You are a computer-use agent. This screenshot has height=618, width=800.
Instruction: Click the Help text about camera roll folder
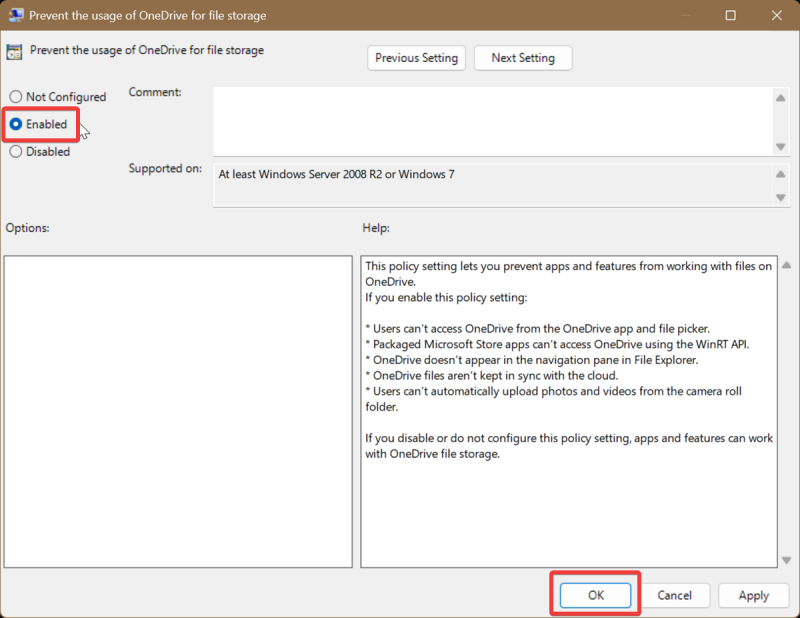[553, 399]
